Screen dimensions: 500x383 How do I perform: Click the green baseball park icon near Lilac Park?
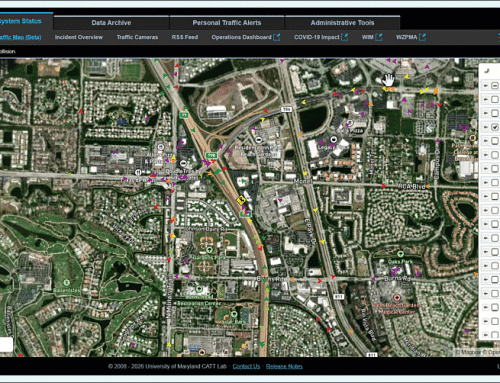234,314
